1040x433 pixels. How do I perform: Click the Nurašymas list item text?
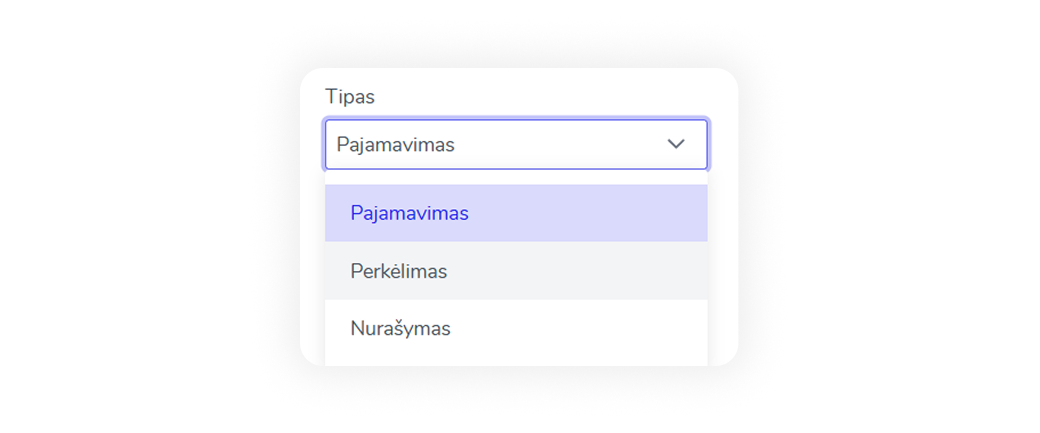400,328
